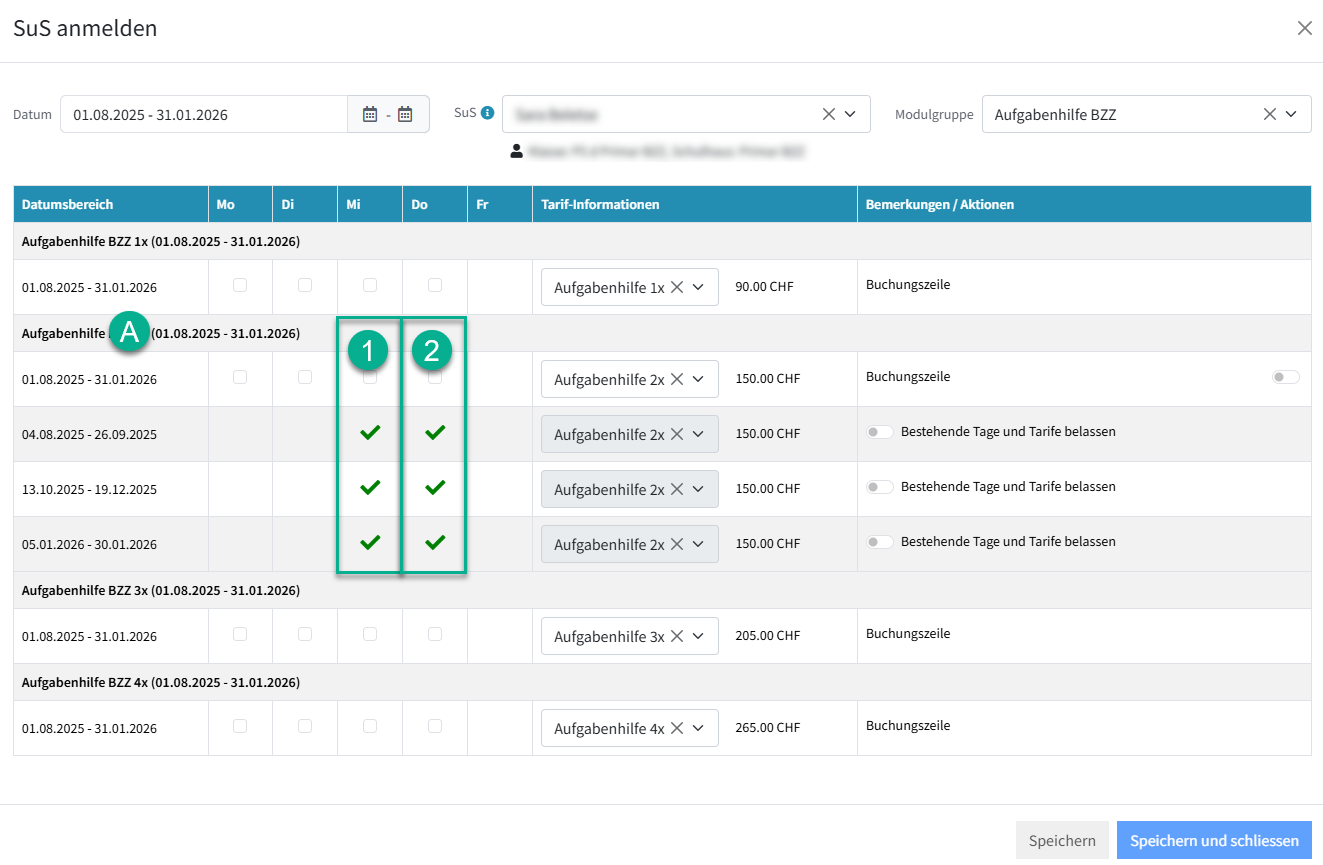The image size is (1323, 865).
Task: Remove the Aufgabenhilfe 1x tariff selection
Action: 677,287
